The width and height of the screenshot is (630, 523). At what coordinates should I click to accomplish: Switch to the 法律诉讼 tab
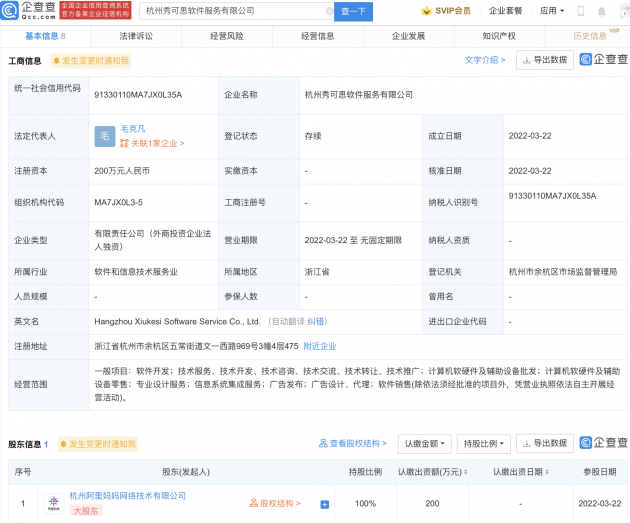coord(136,36)
